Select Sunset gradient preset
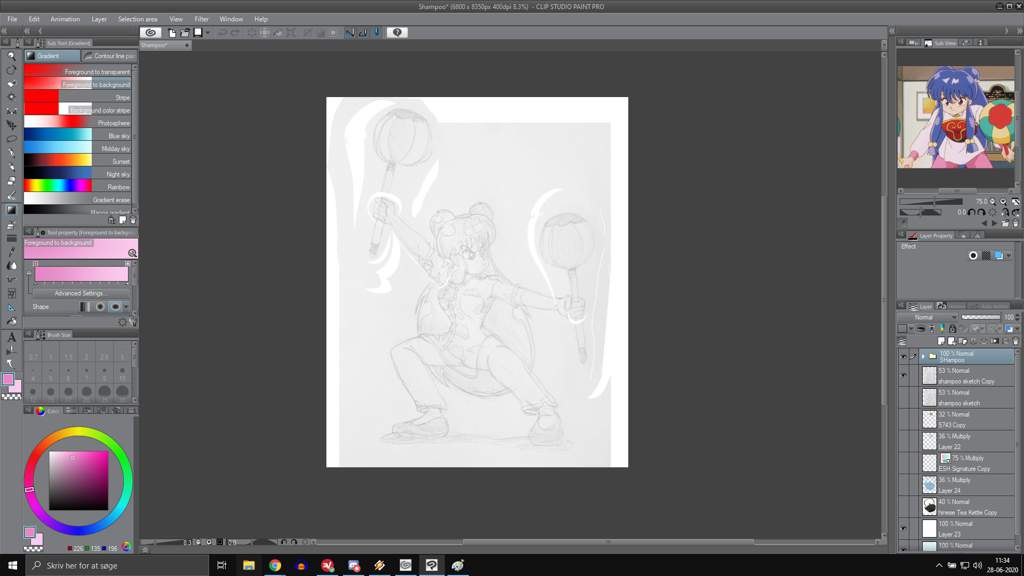This screenshot has height=576, width=1024. click(x=78, y=161)
